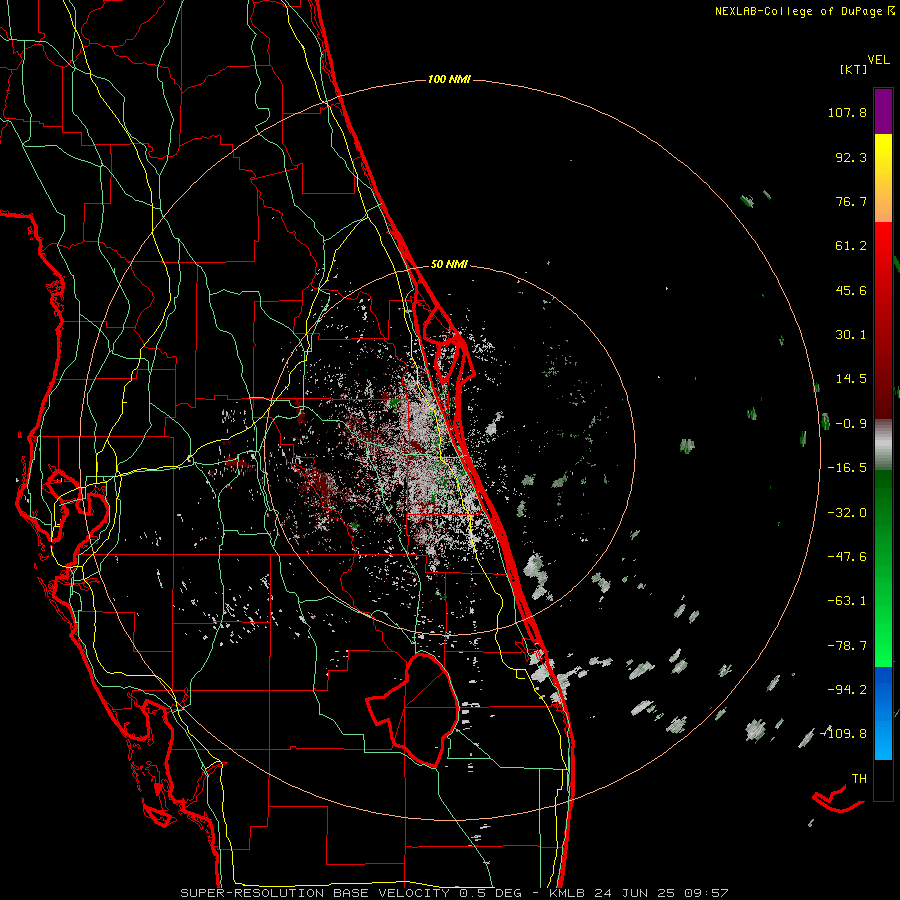Click the 14.5 velocity scale label

851,379
